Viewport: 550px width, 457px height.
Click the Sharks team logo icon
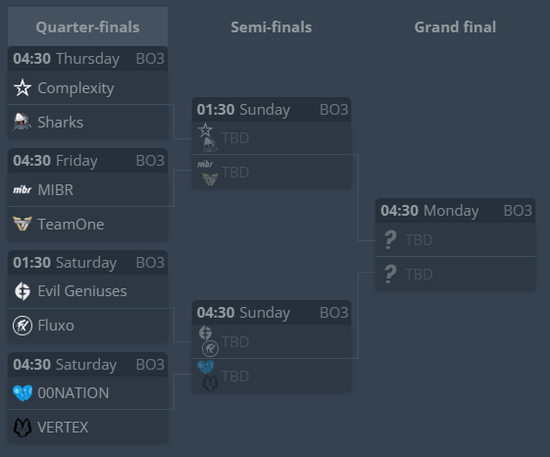click(x=22, y=122)
